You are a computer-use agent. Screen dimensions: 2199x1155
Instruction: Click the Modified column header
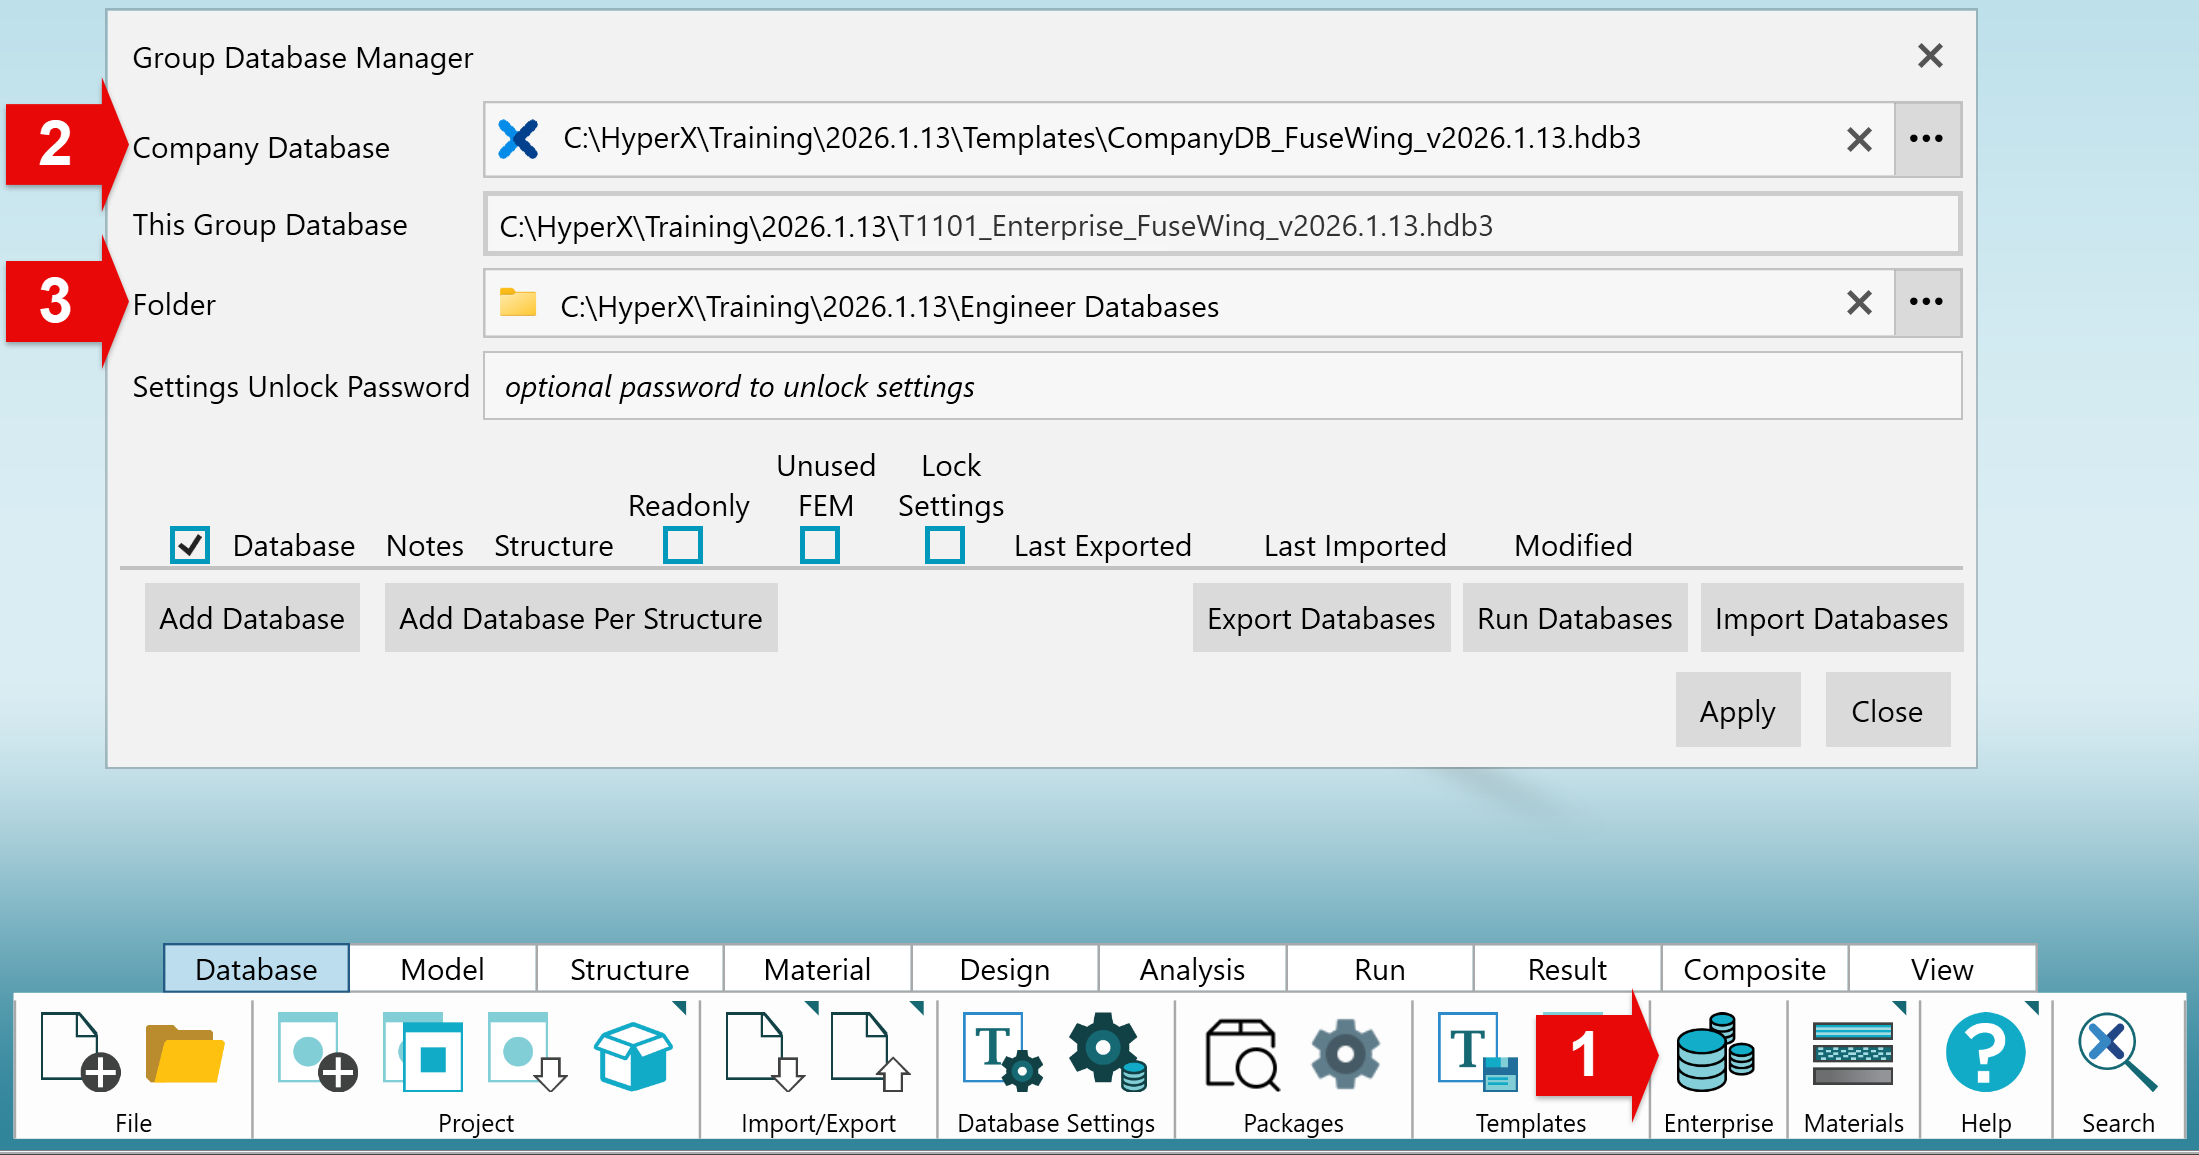(1573, 545)
